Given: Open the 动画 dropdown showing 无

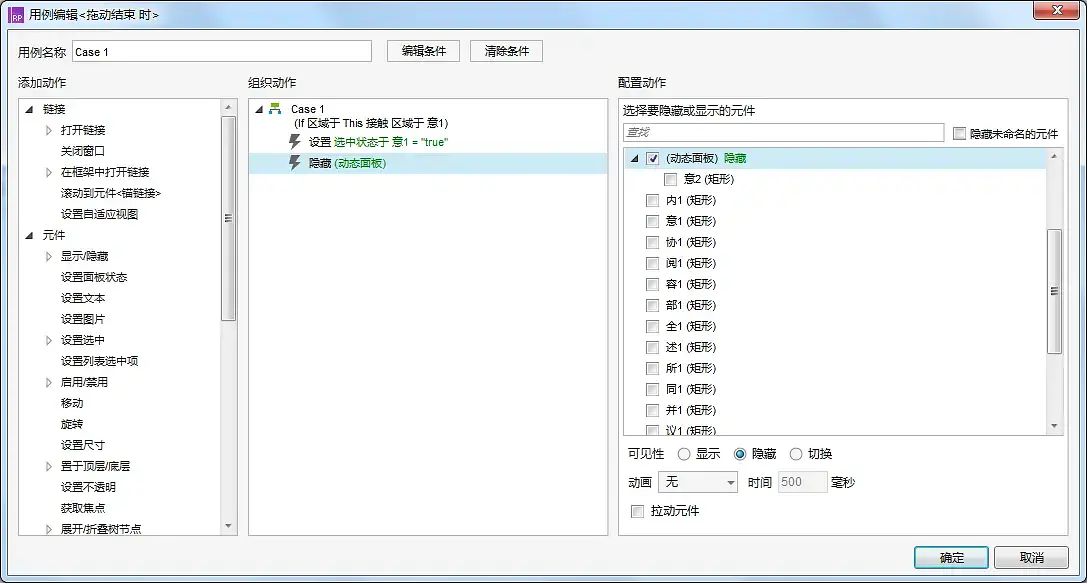Looking at the screenshot, I should [697, 482].
